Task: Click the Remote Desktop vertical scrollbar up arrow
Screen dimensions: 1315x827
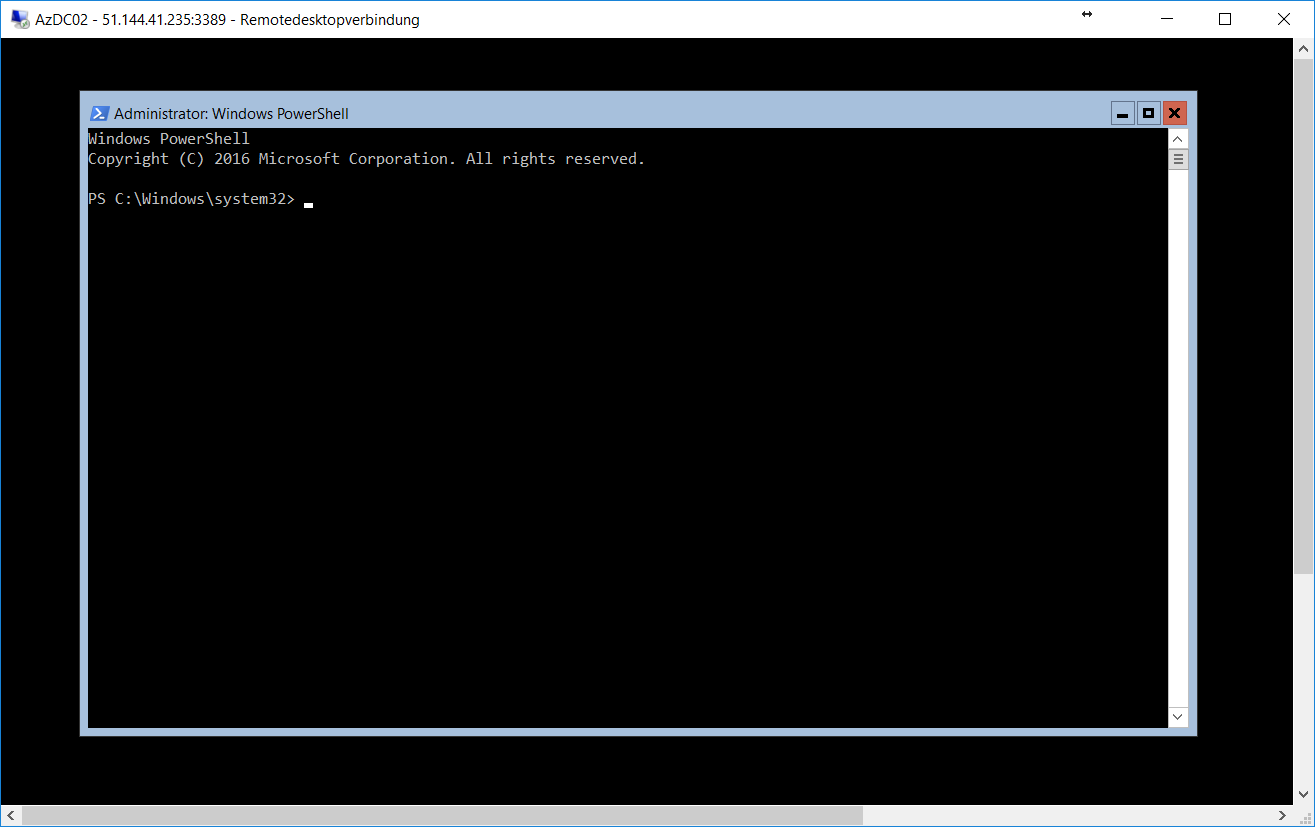Action: [1305, 47]
